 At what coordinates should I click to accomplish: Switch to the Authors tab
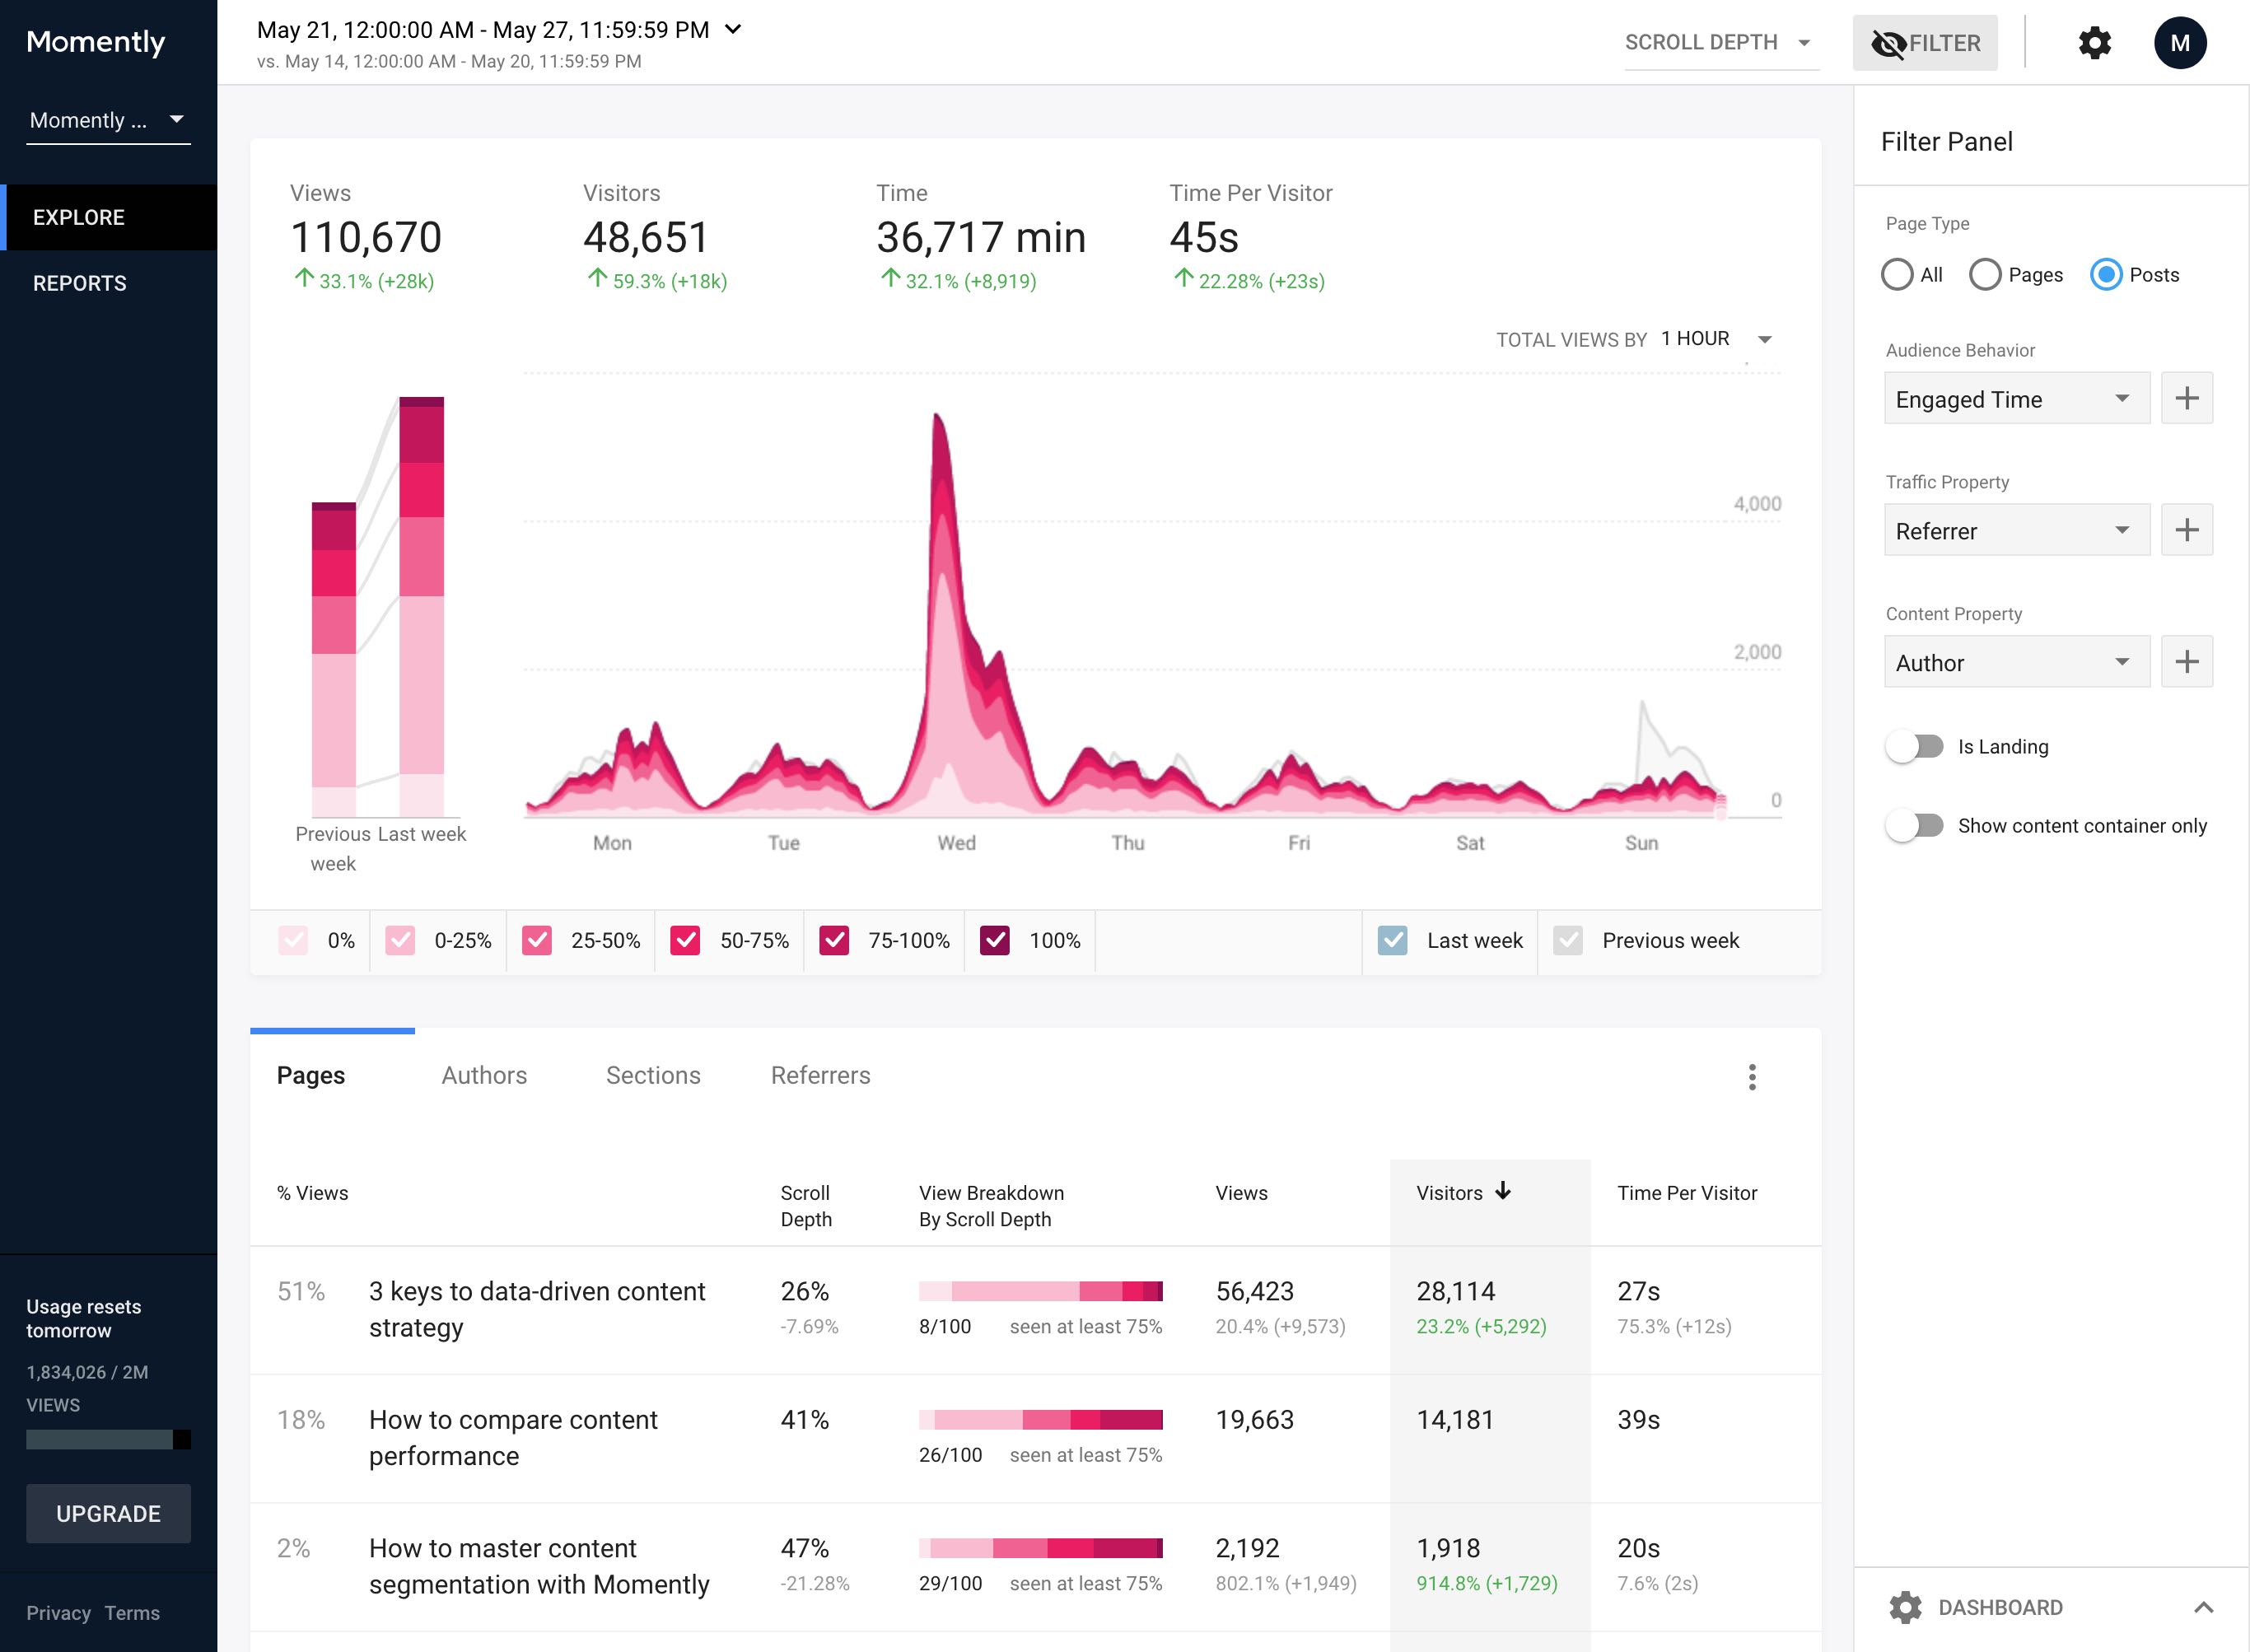point(484,1075)
